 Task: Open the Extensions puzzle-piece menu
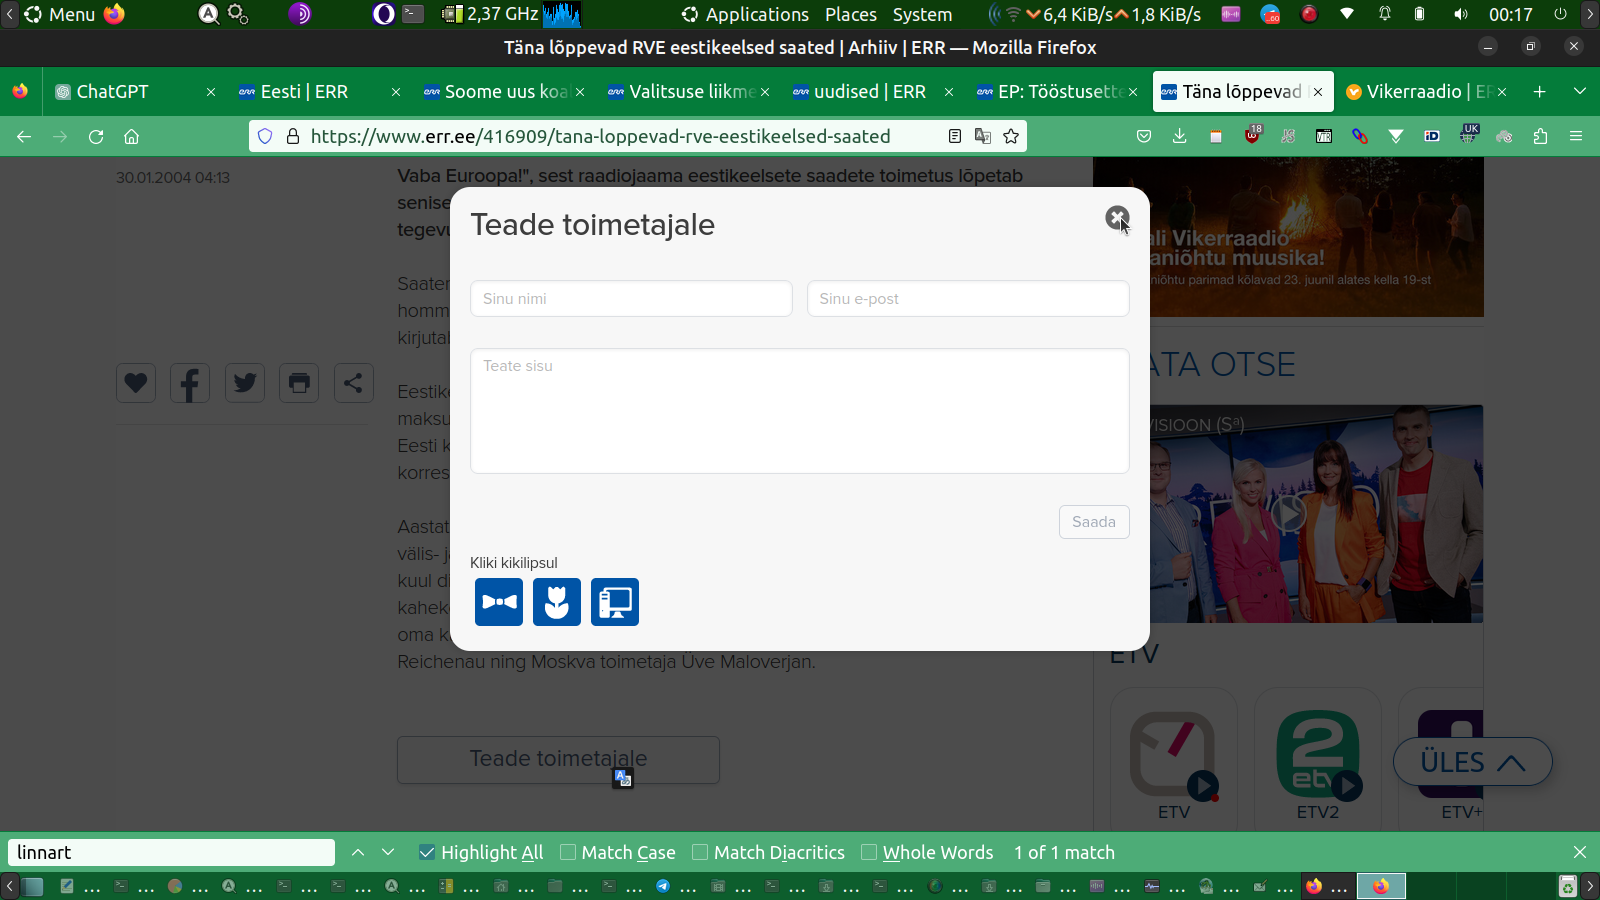1540,136
